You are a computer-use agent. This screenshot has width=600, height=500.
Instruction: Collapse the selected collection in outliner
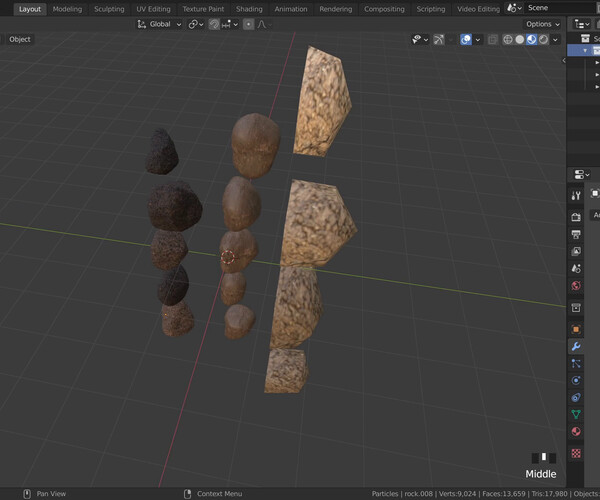tap(585, 50)
